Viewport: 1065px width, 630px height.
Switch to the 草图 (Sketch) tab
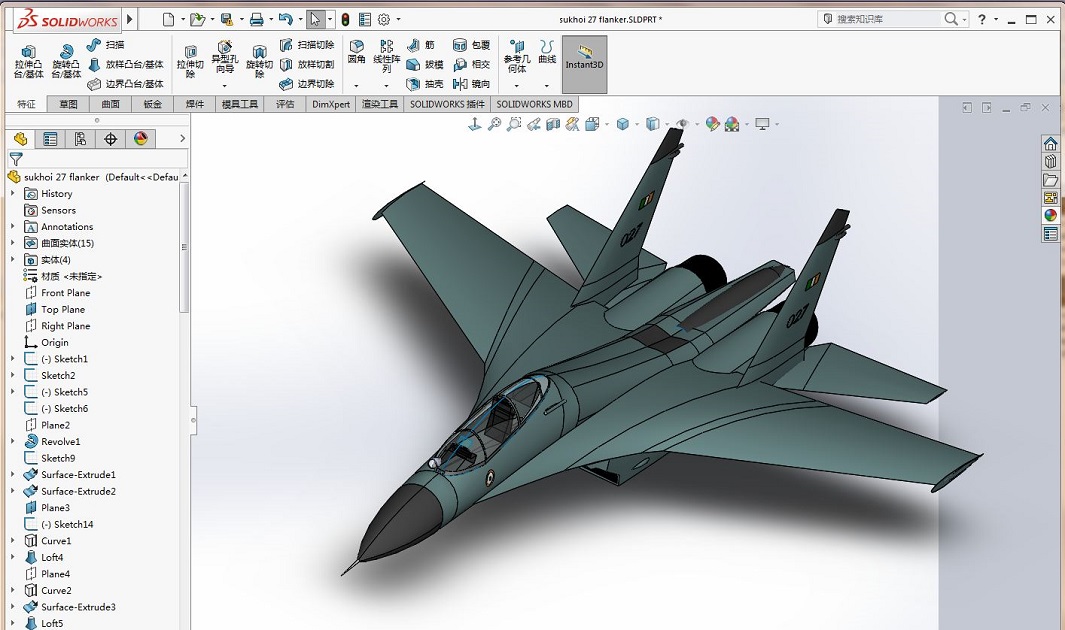pyautogui.click(x=69, y=104)
